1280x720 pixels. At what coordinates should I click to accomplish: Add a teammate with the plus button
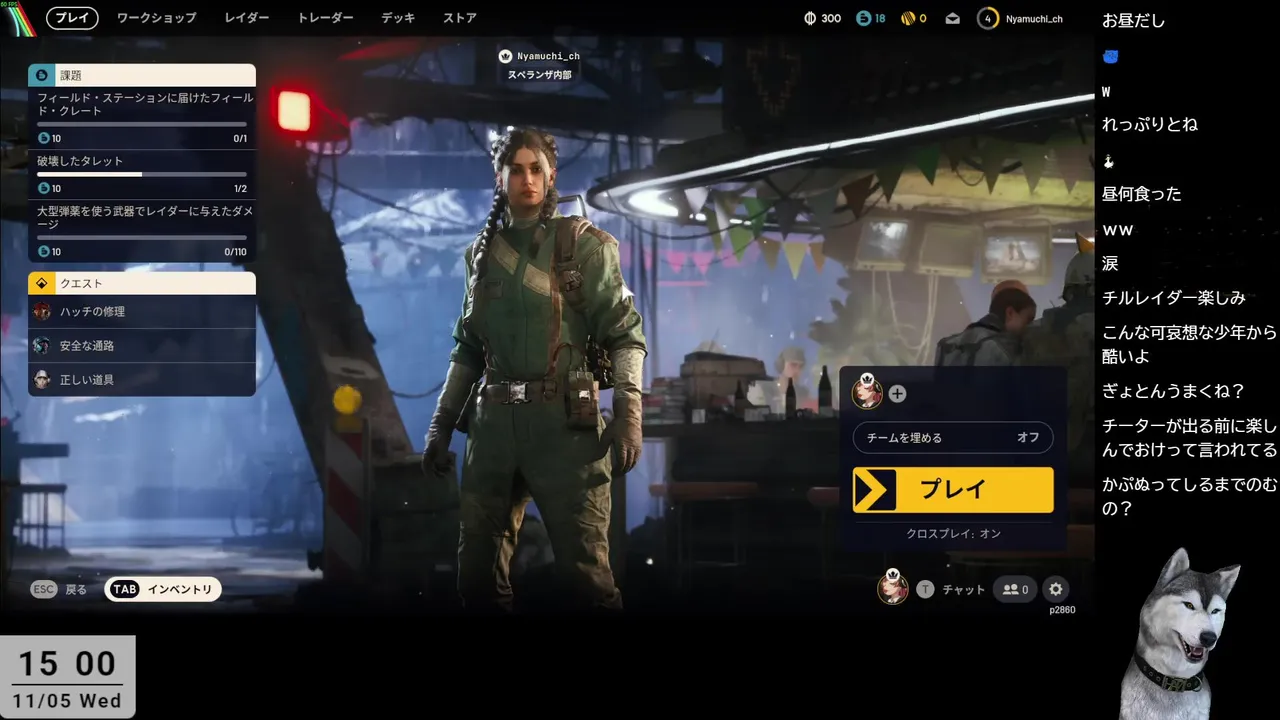pyautogui.click(x=898, y=394)
